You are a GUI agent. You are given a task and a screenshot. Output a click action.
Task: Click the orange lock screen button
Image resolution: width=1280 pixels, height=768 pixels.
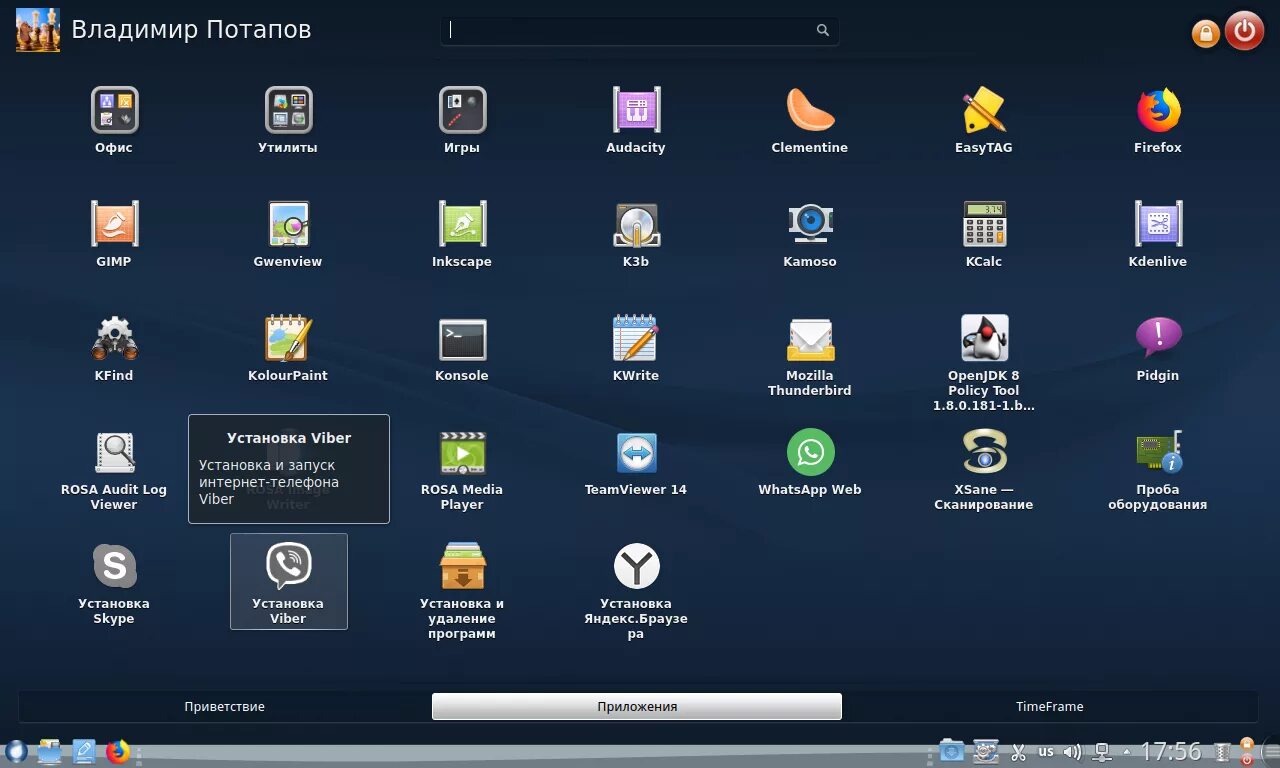click(x=1205, y=34)
